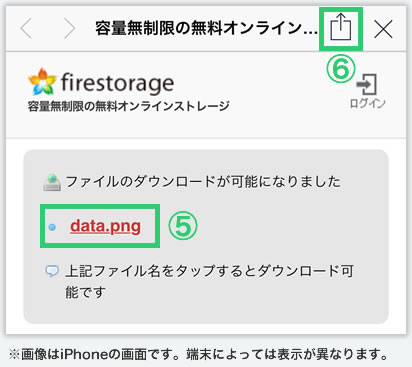Click the colorful firestorage flower logo

click(x=42, y=82)
